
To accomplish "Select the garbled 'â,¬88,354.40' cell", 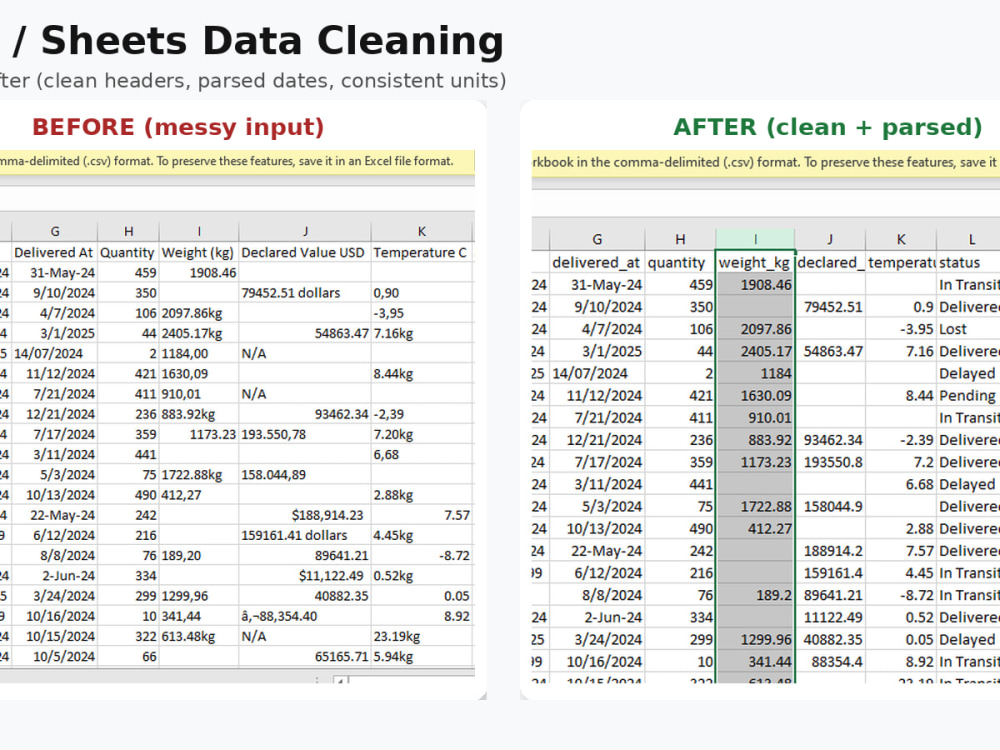I will [x=305, y=616].
